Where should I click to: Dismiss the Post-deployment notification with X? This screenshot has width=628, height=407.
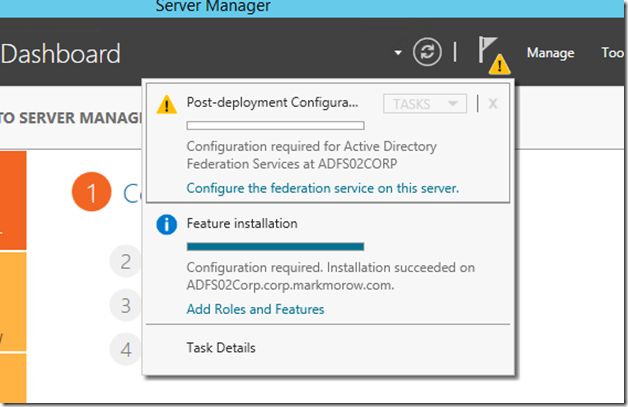click(493, 104)
